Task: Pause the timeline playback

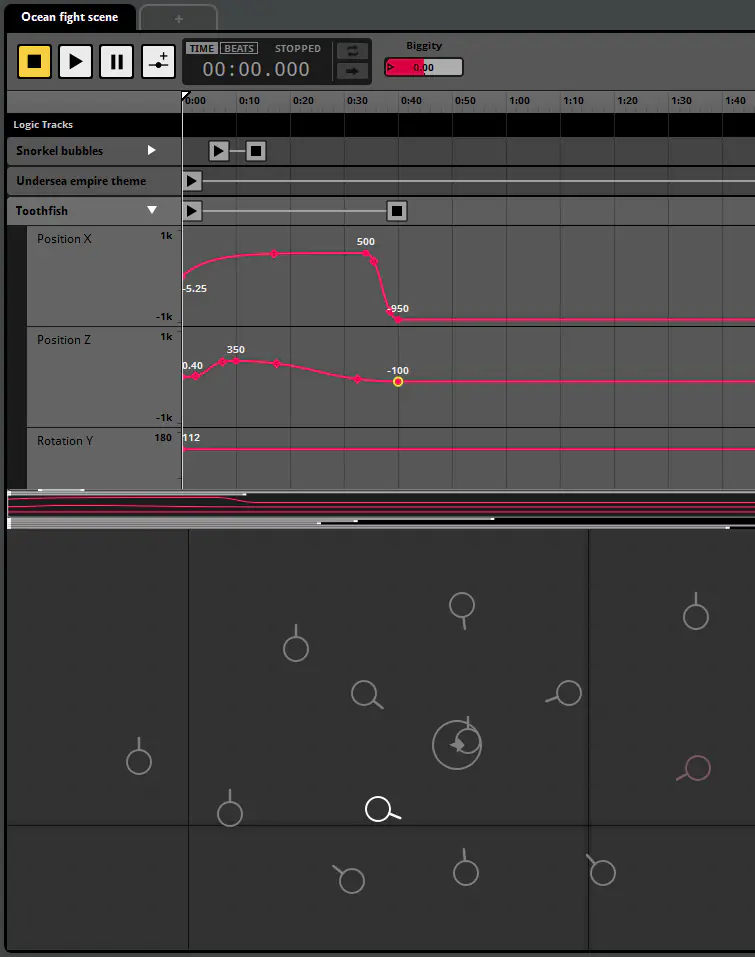Action: (x=117, y=61)
